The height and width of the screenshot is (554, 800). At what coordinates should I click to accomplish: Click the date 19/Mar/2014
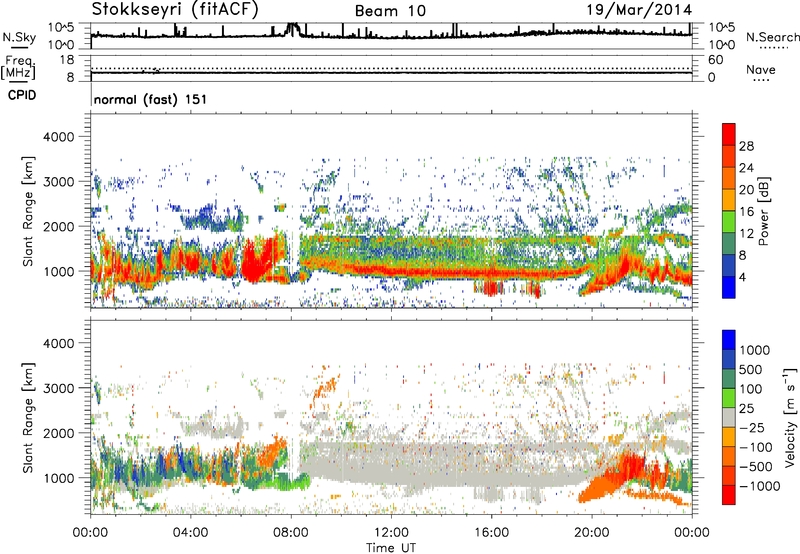pyautogui.click(x=639, y=10)
